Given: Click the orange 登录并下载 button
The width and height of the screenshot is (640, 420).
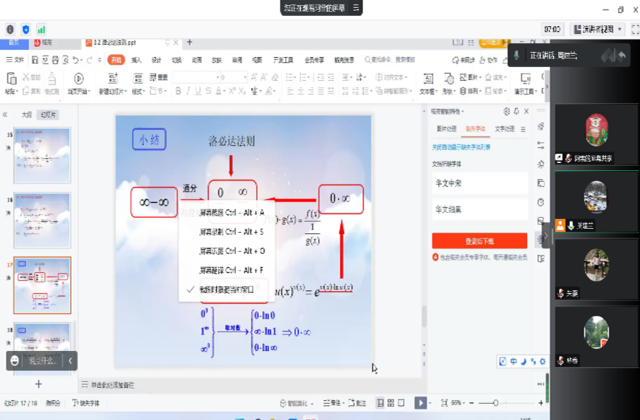Looking at the screenshot, I should (479, 241).
